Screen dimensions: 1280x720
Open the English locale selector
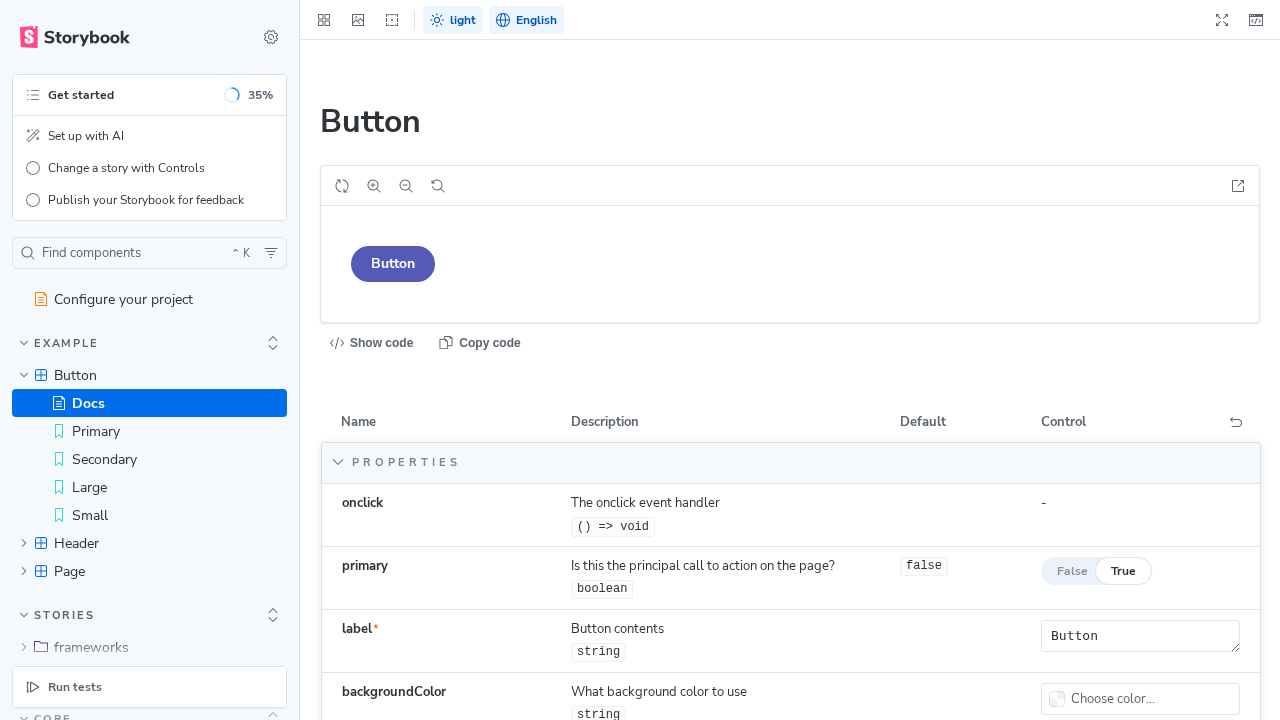526,20
